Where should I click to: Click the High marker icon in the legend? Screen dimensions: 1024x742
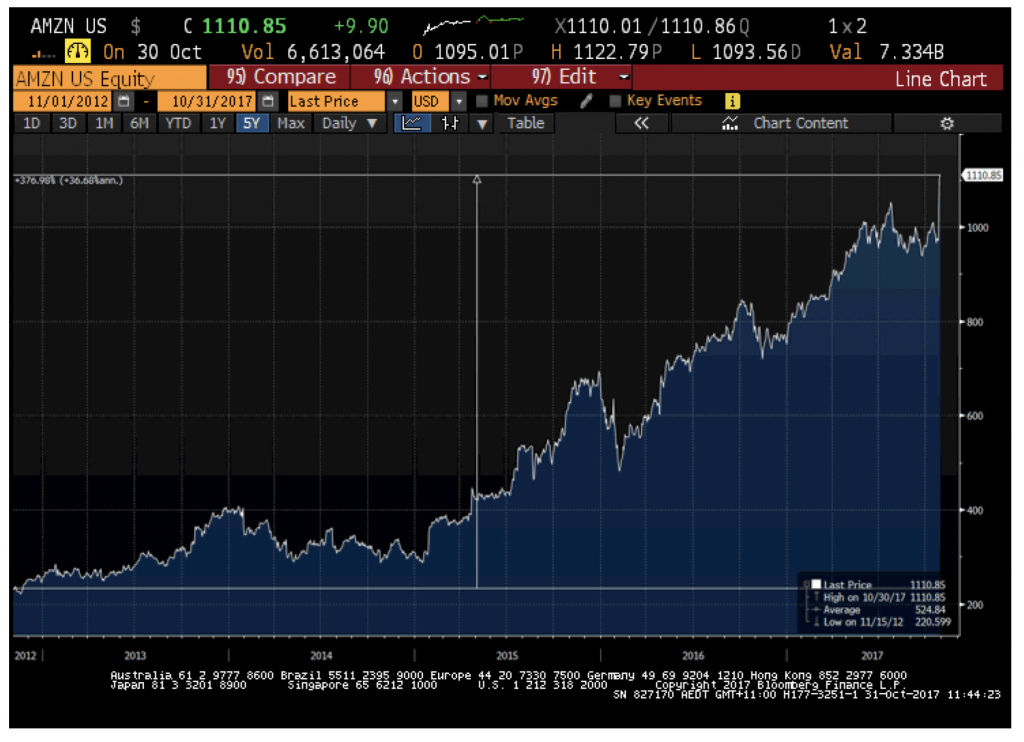coord(816,597)
